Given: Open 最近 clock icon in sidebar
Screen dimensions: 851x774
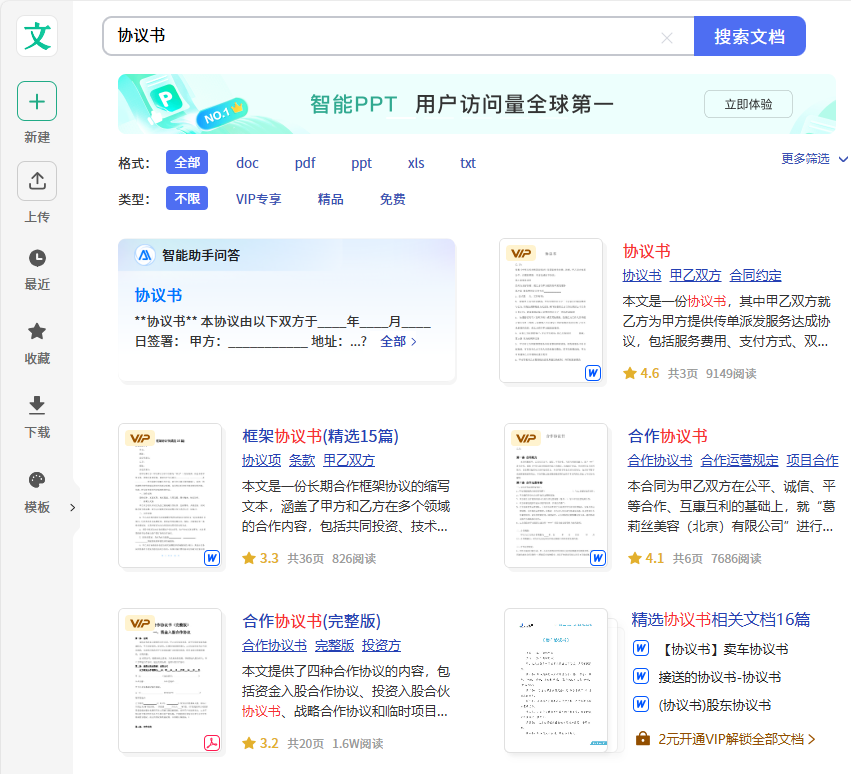Looking at the screenshot, I should pyautogui.click(x=37, y=258).
